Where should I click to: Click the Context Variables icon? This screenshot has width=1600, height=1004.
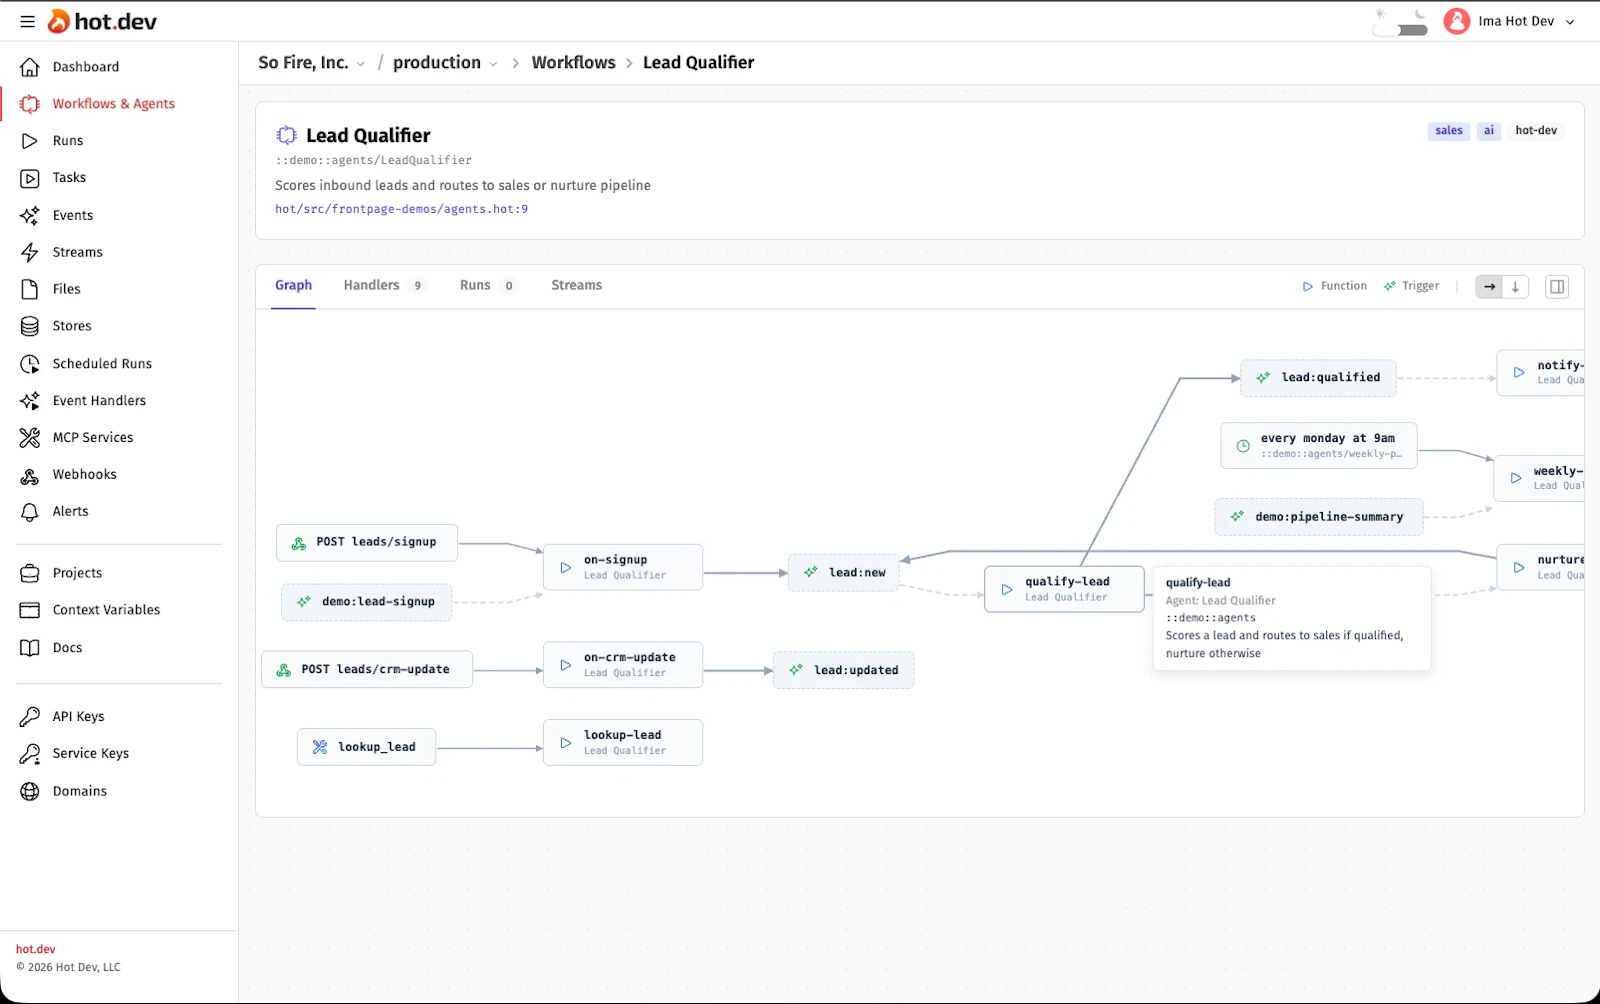point(30,610)
